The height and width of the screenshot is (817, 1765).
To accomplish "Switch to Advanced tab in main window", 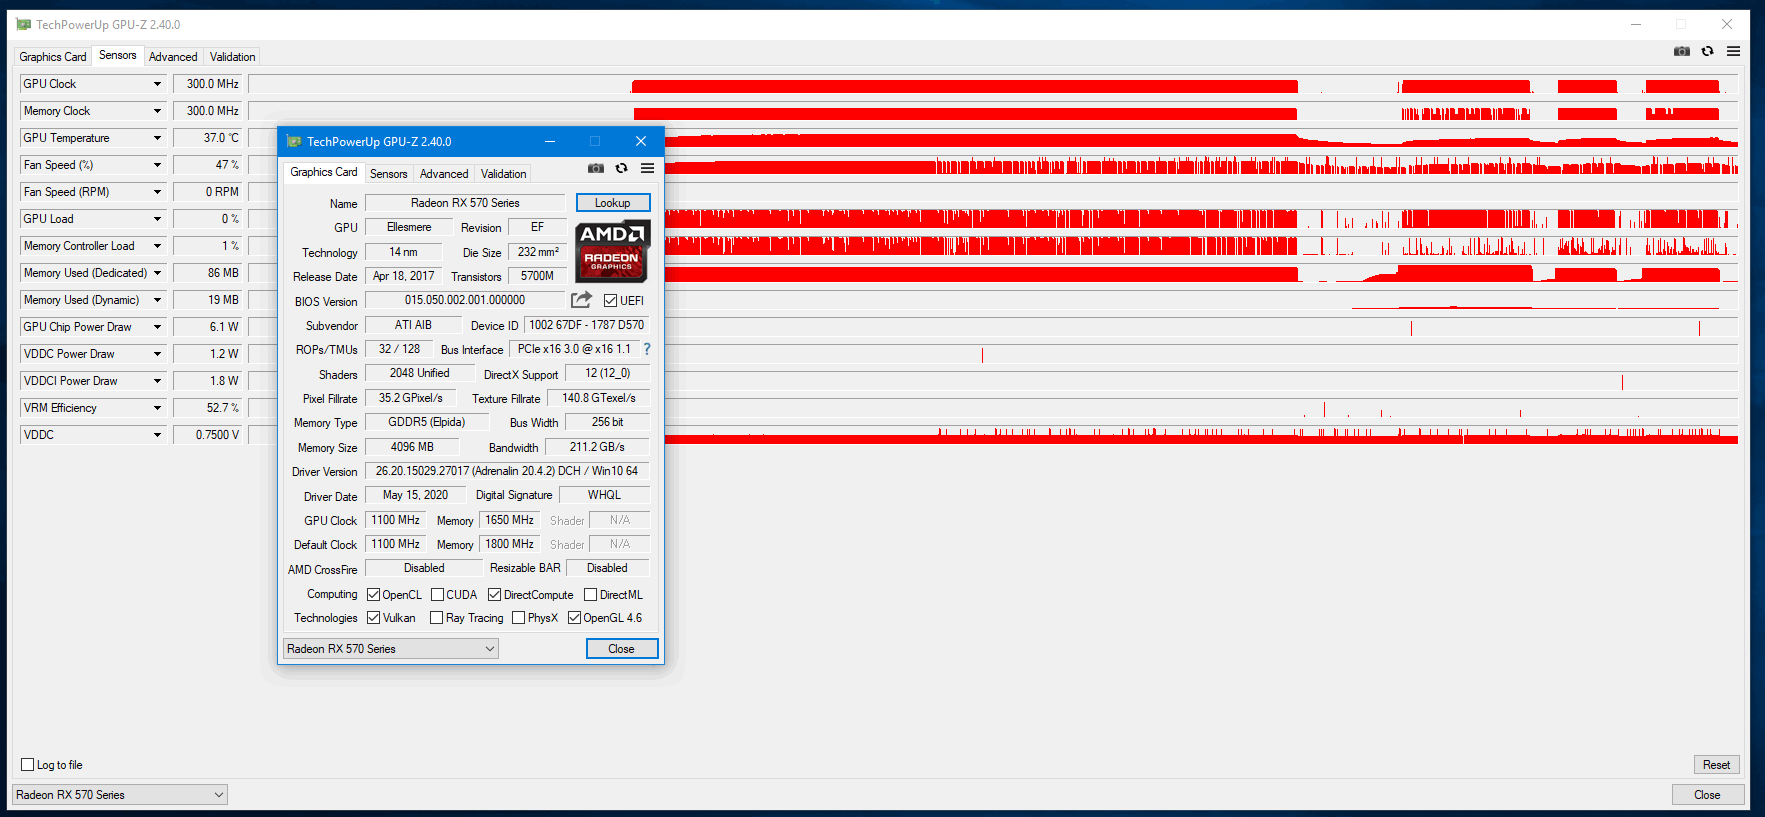I will pyautogui.click(x=173, y=57).
